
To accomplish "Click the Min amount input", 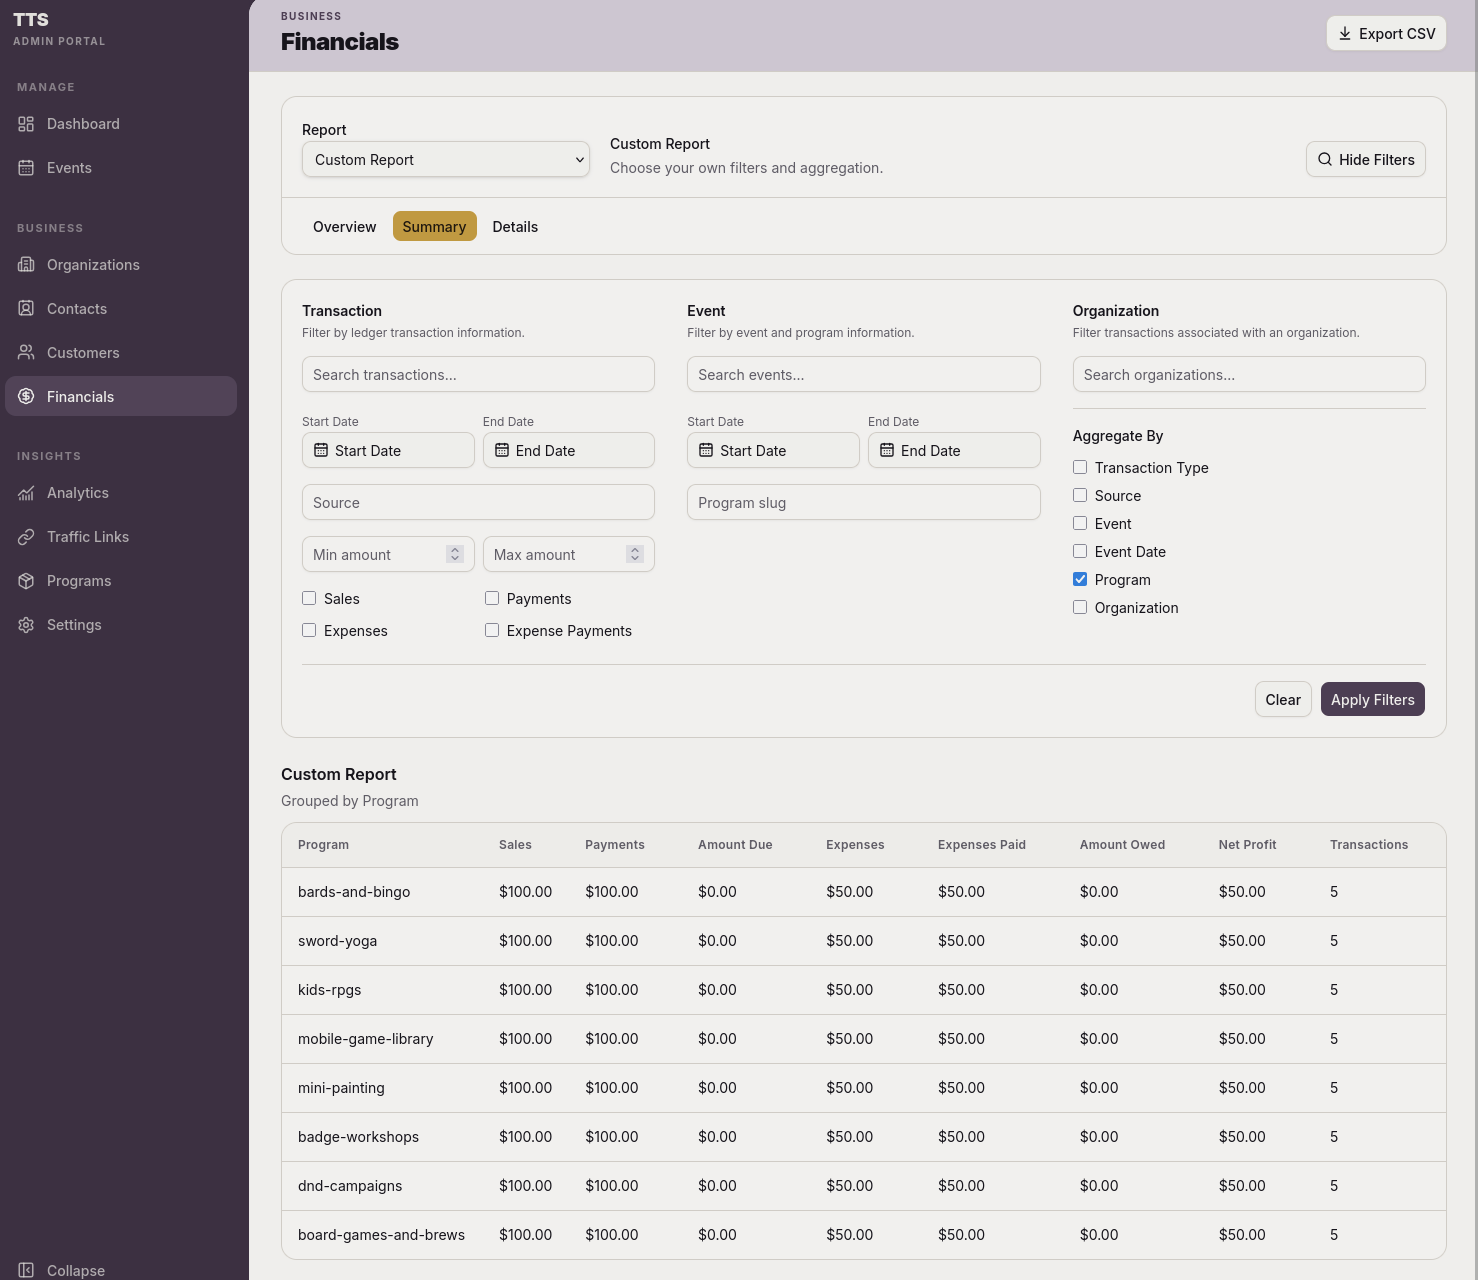I will coord(388,554).
